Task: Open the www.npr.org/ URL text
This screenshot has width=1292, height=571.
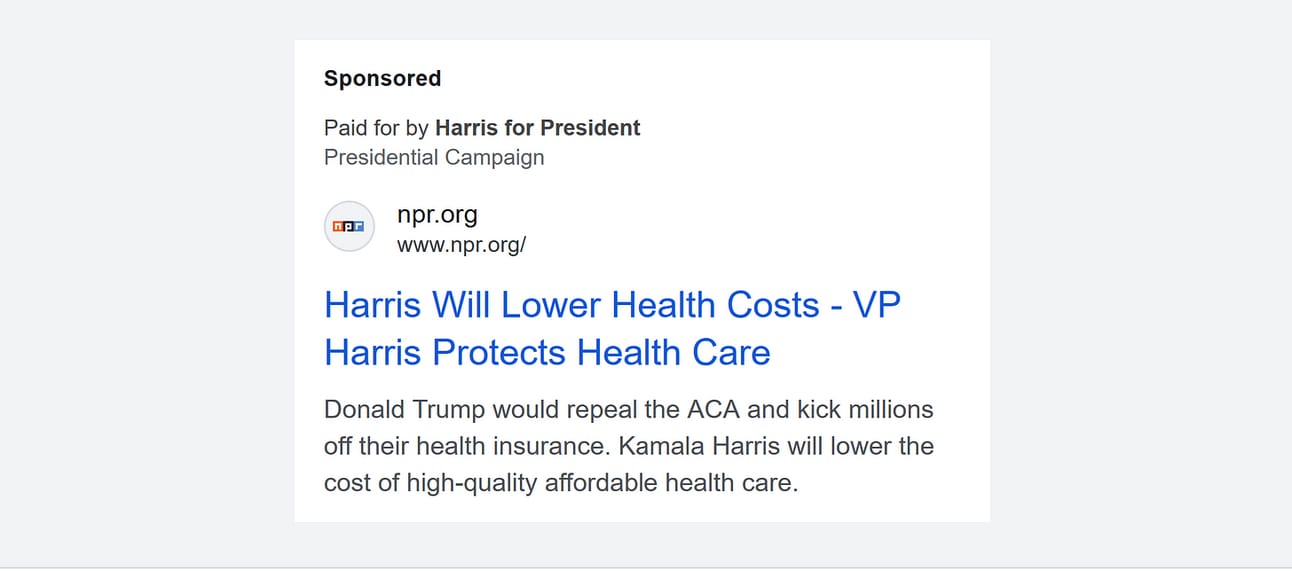Action: click(x=461, y=244)
